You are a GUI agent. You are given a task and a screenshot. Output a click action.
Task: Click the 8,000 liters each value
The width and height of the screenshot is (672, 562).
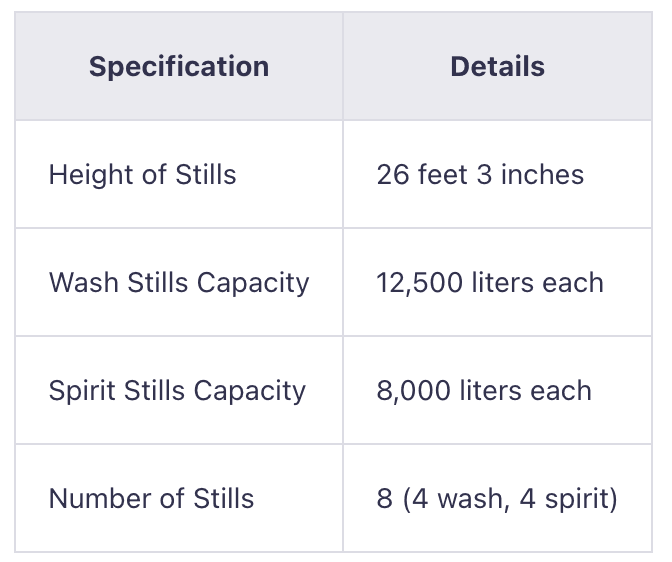pos(484,391)
